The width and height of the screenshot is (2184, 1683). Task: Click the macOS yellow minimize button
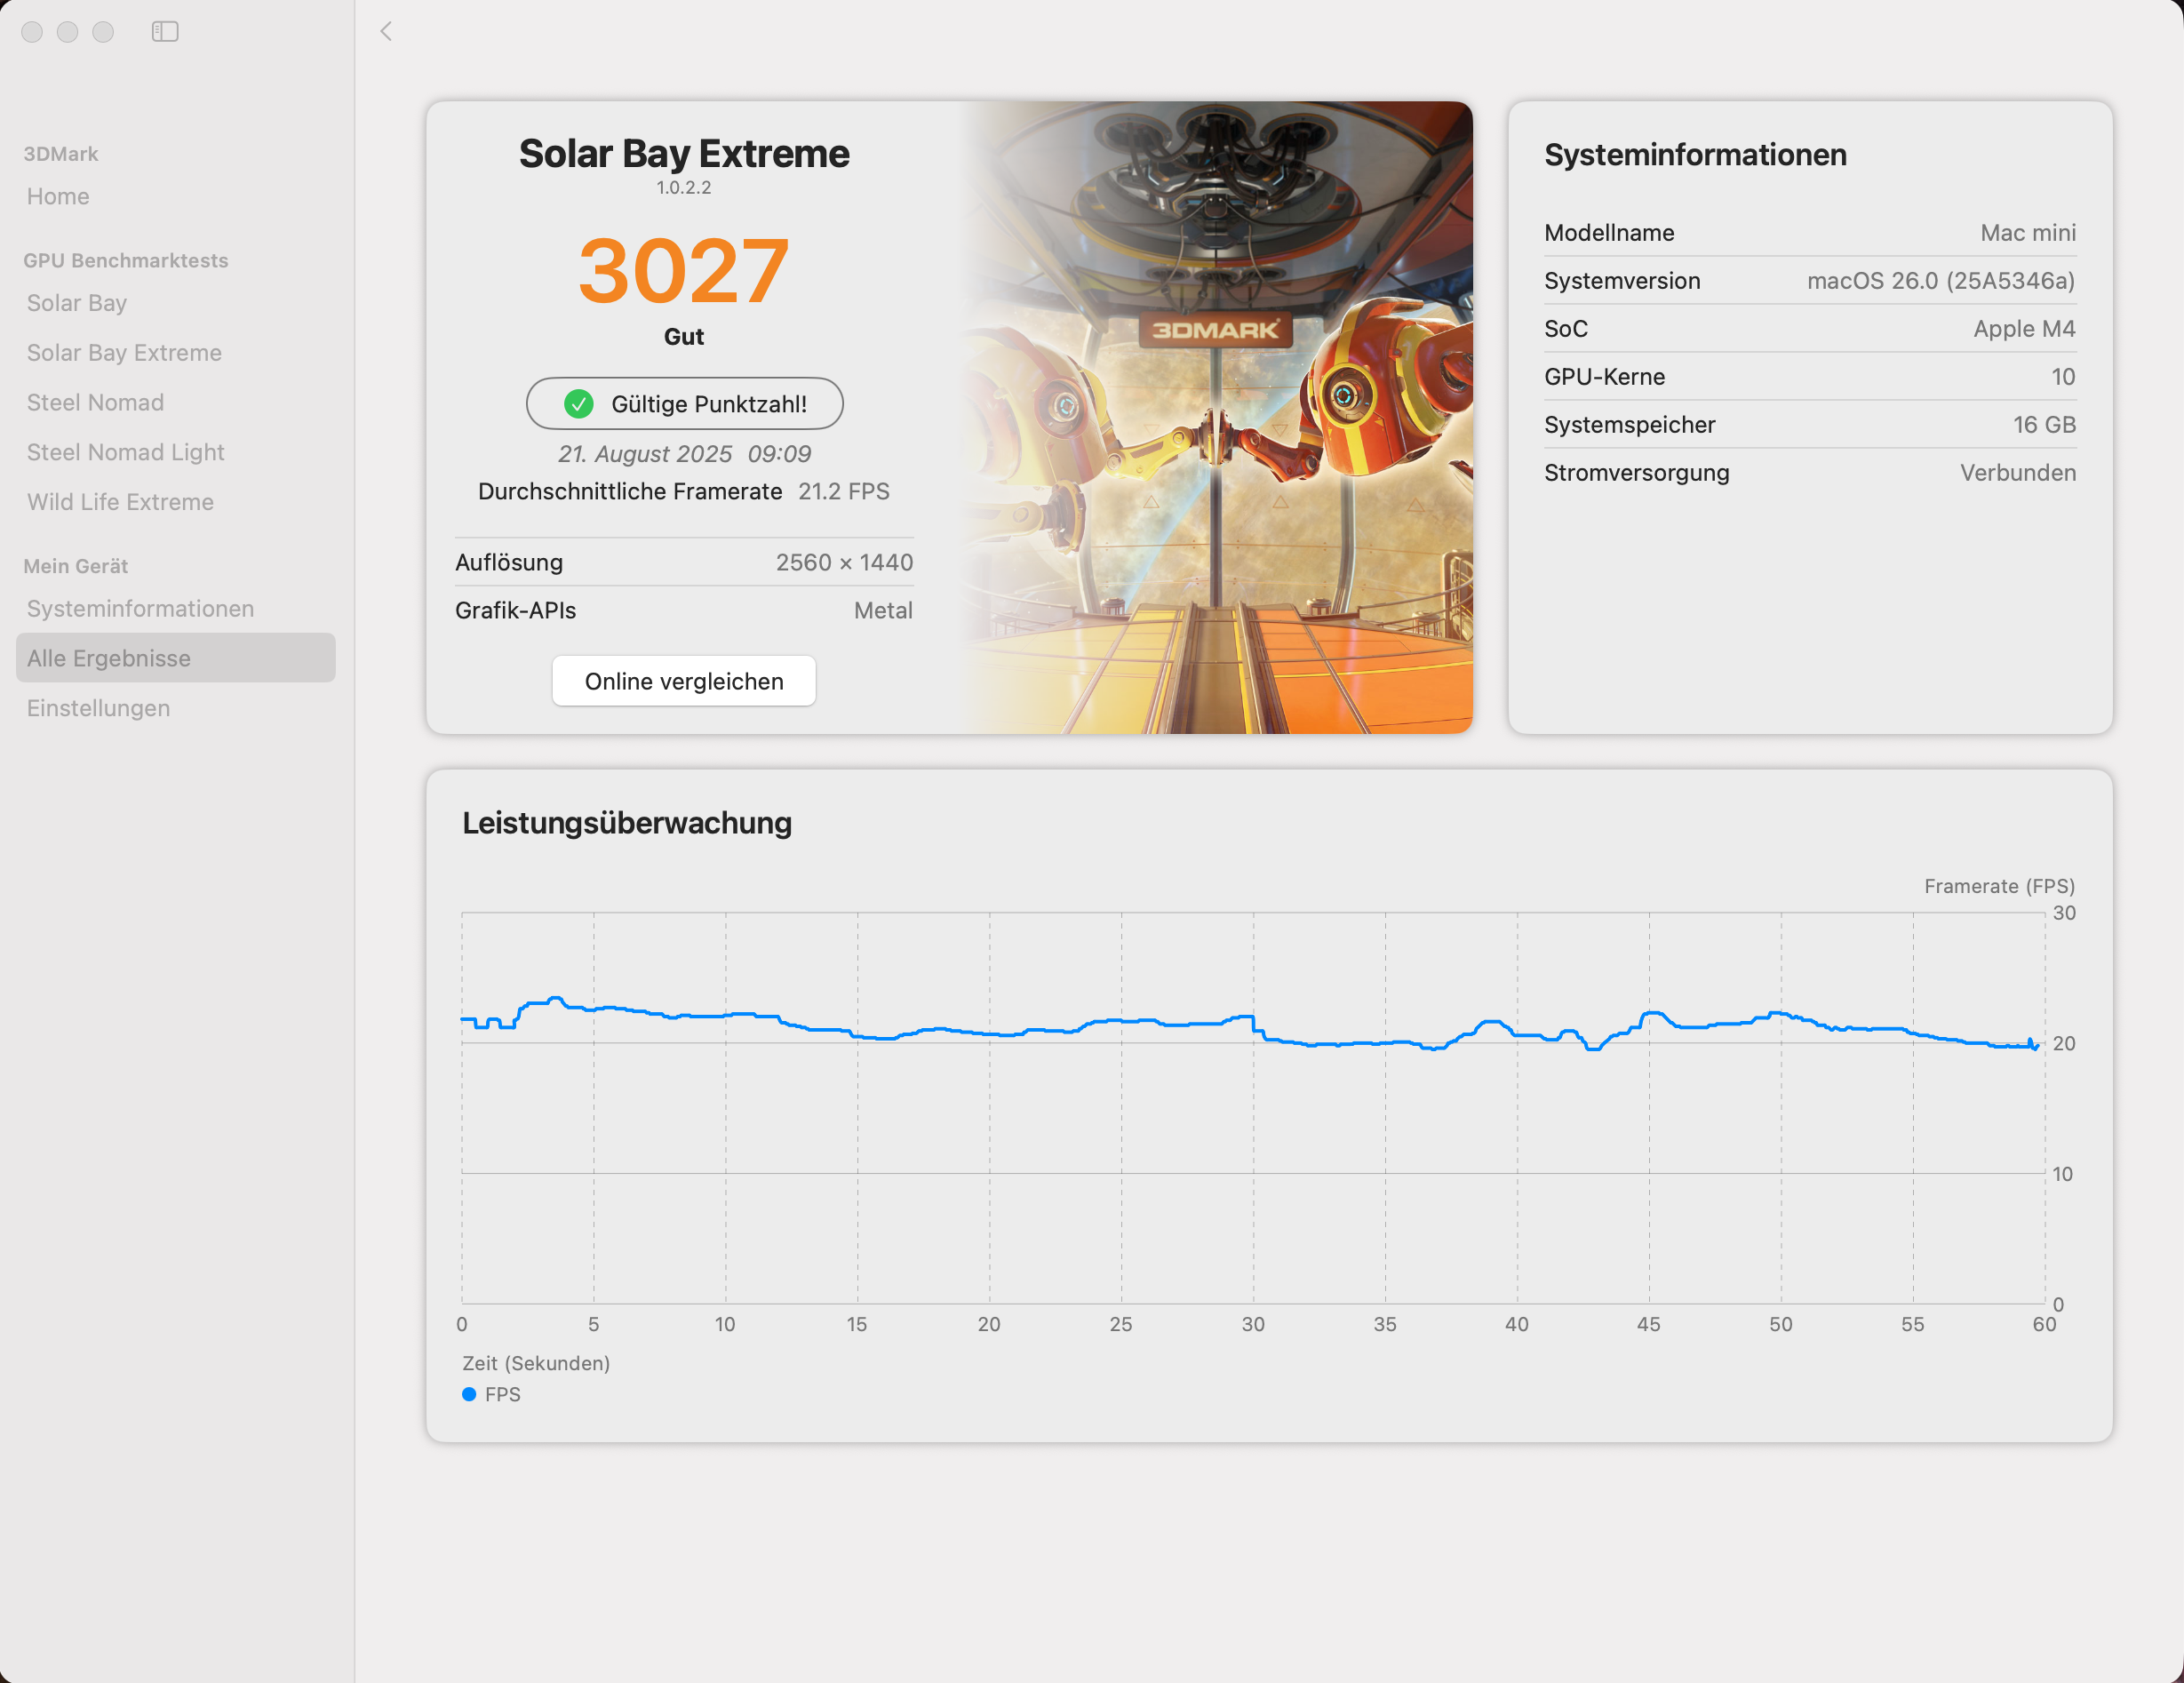tap(68, 32)
